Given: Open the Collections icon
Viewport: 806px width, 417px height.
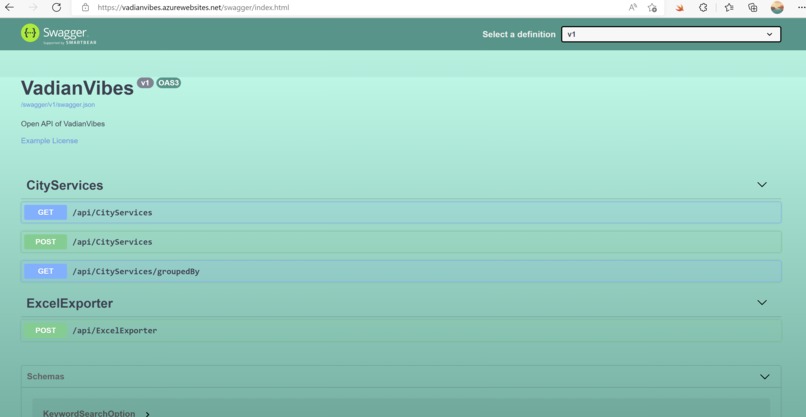Looking at the screenshot, I should 753,8.
